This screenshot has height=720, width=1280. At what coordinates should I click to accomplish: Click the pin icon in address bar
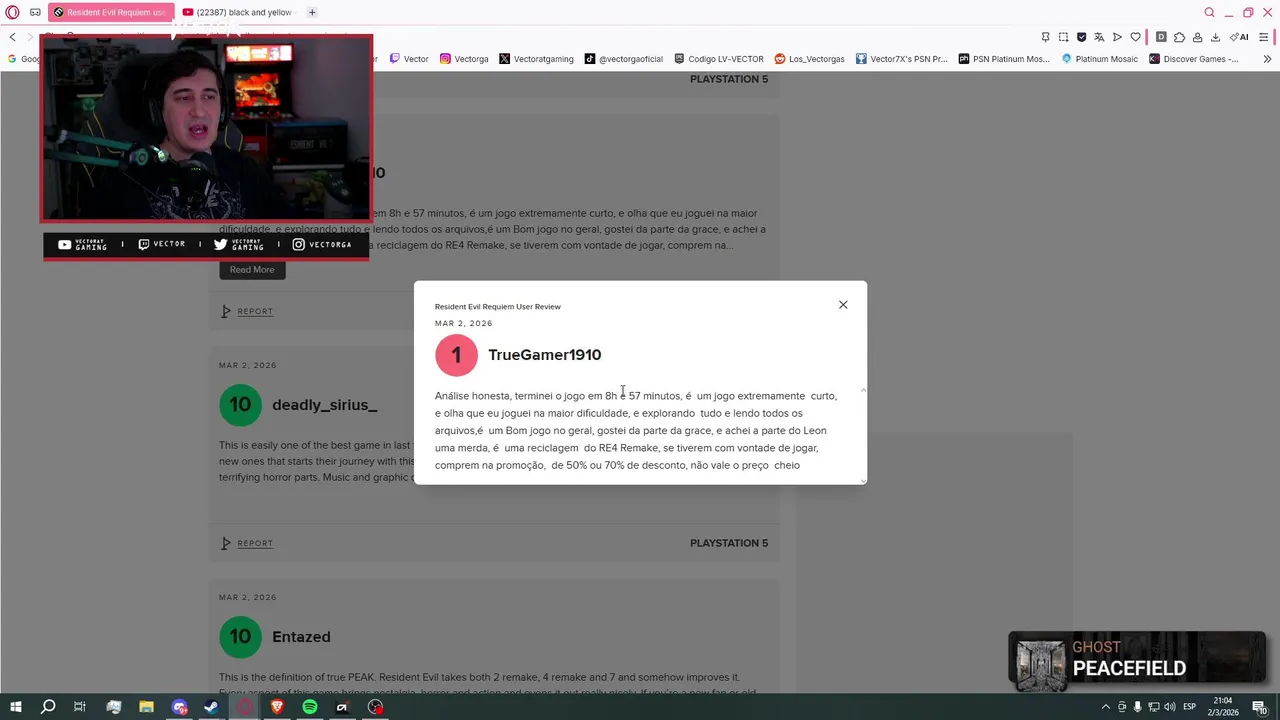[x=1045, y=37]
